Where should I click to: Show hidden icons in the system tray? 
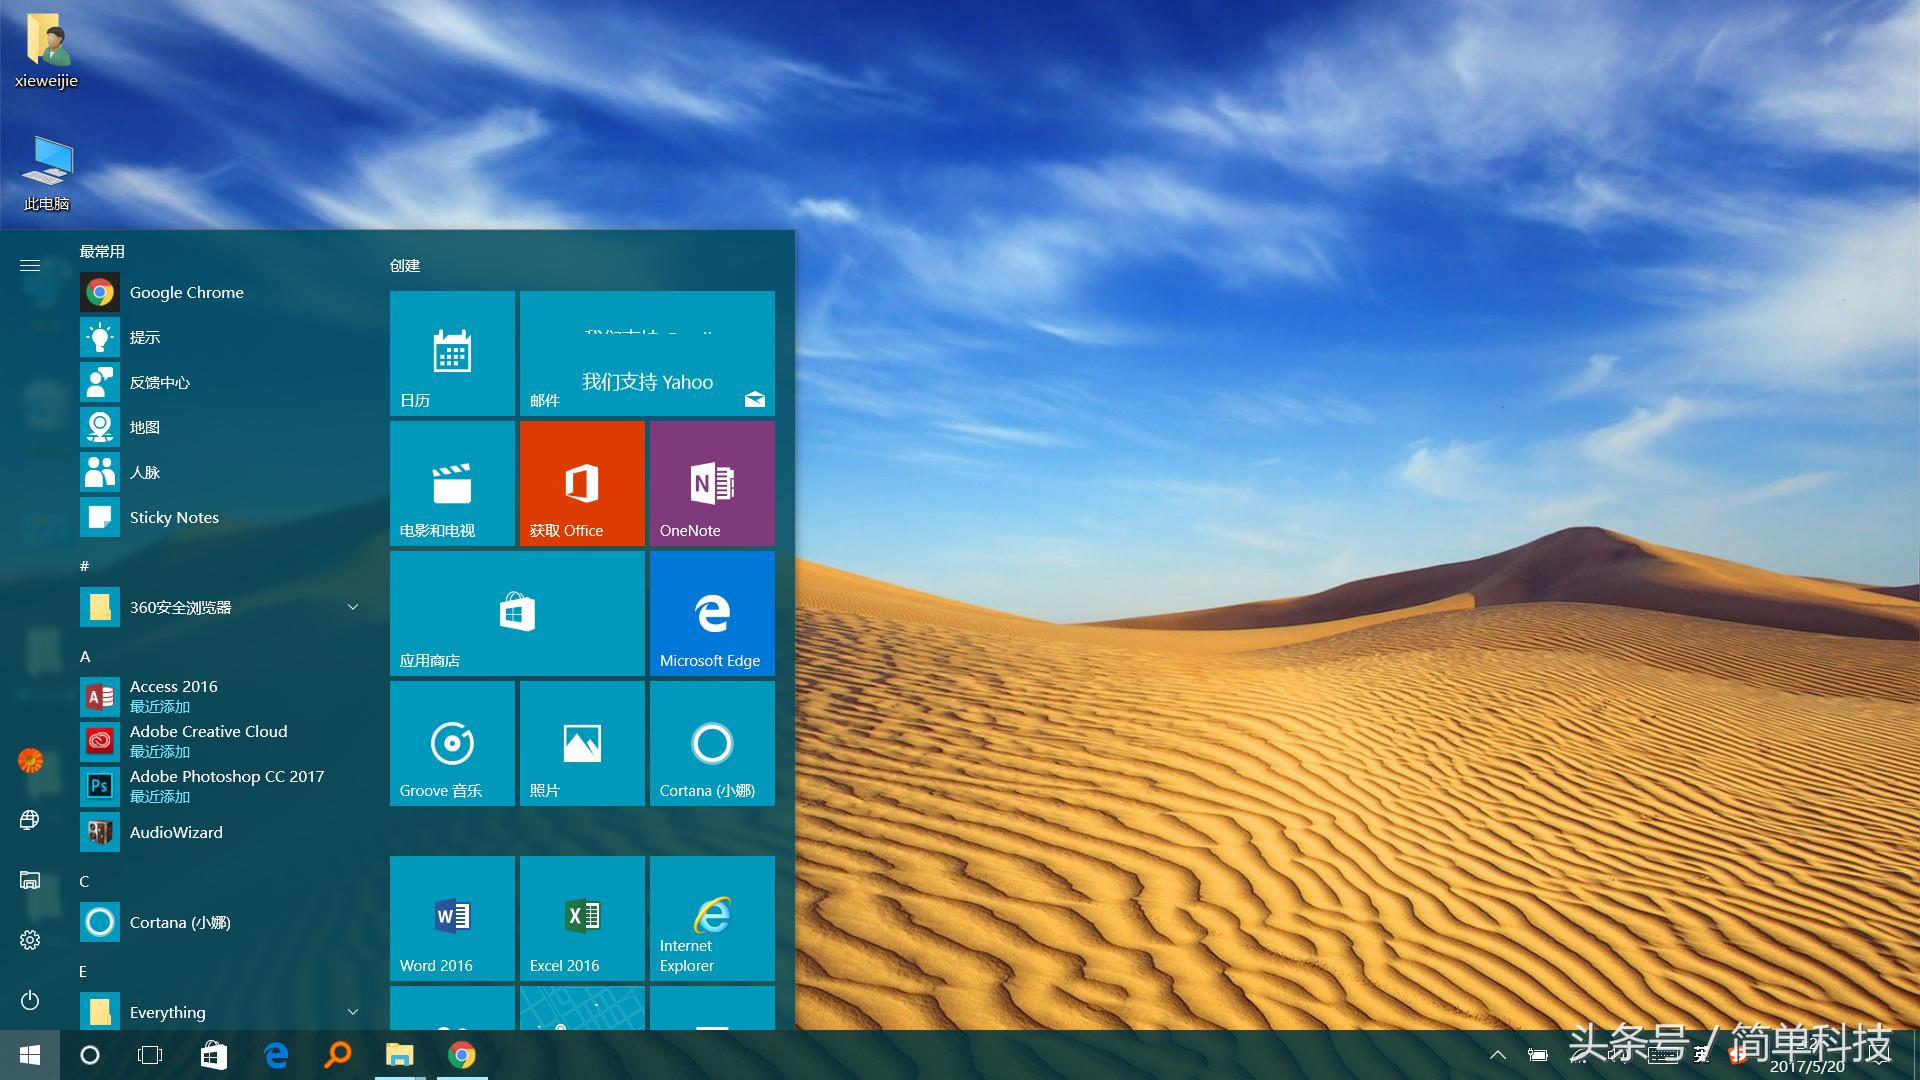tap(1498, 1055)
